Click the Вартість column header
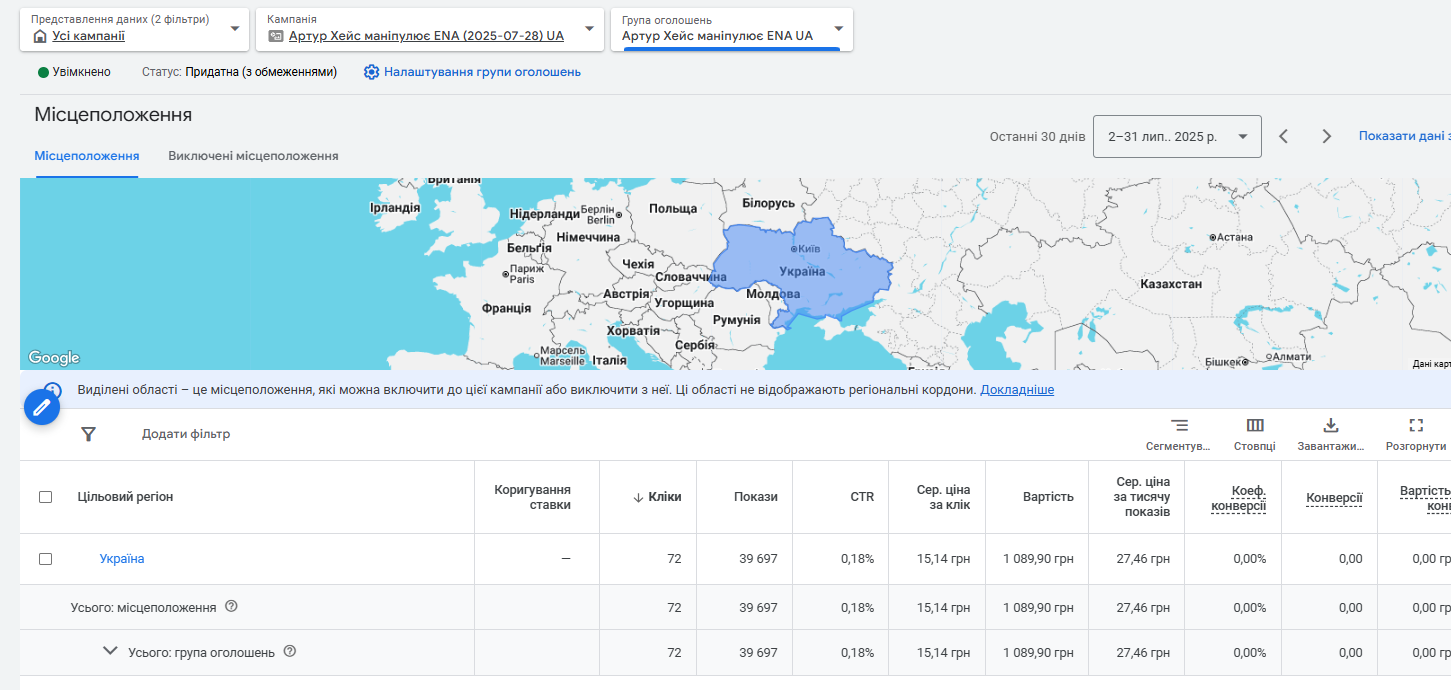Image resolution: width=1451 pixels, height=690 pixels. [x=1048, y=497]
